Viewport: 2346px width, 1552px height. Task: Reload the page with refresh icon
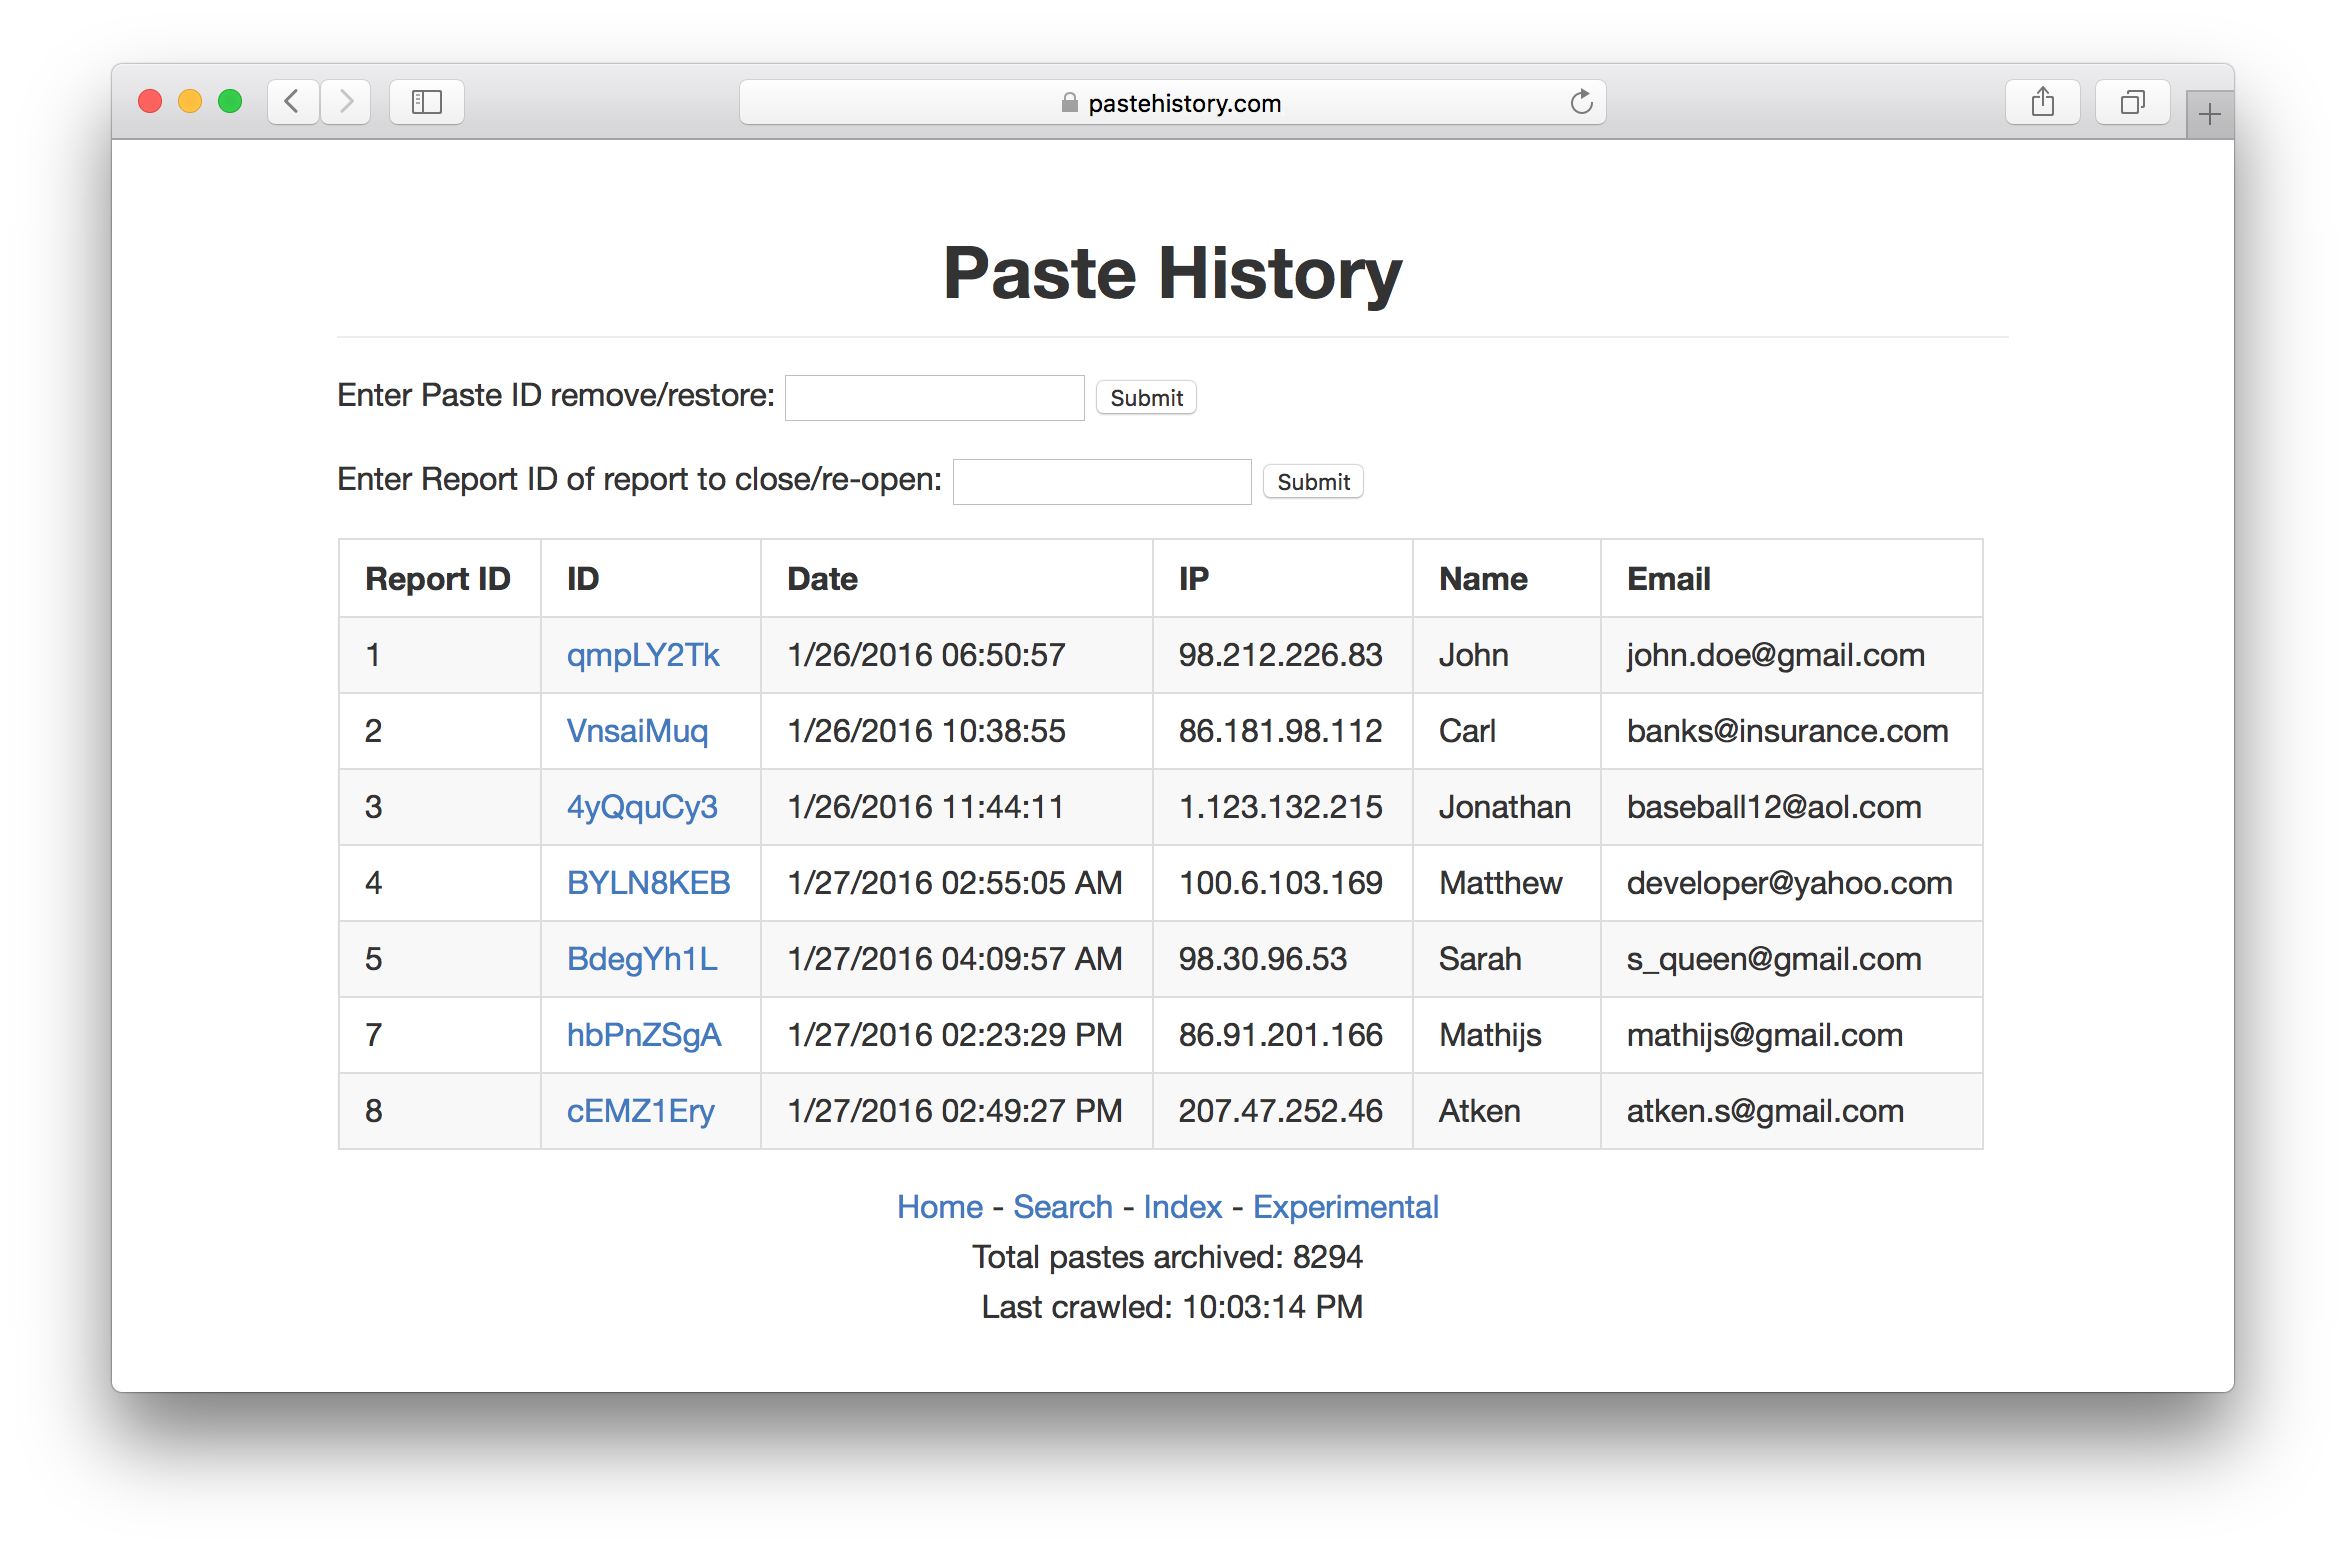coord(1581,102)
